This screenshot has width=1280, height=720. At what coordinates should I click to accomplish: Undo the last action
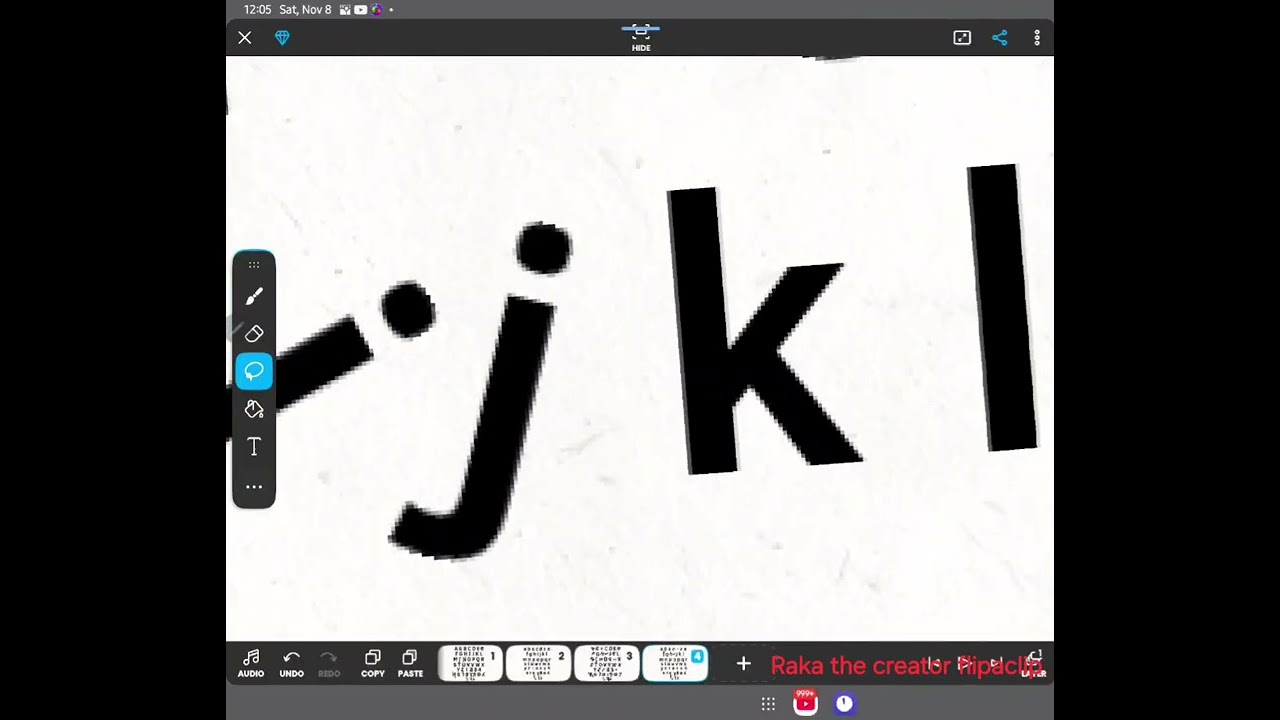click(x=291, y=663)
